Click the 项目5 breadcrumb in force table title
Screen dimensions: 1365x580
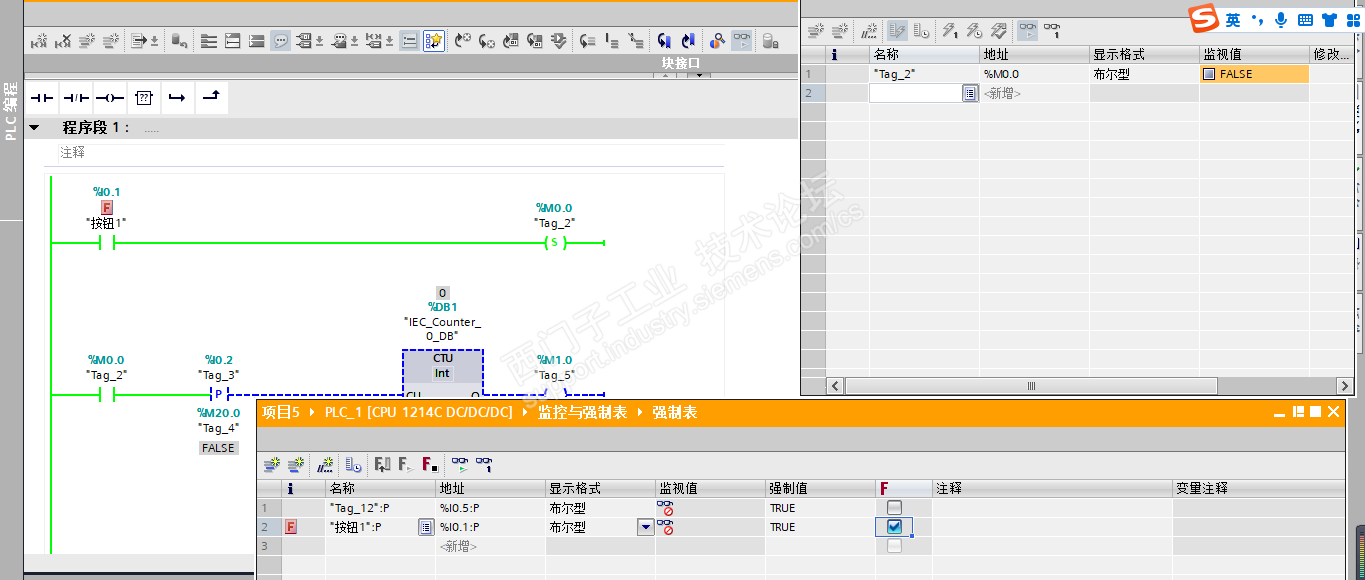pos(282,412)
